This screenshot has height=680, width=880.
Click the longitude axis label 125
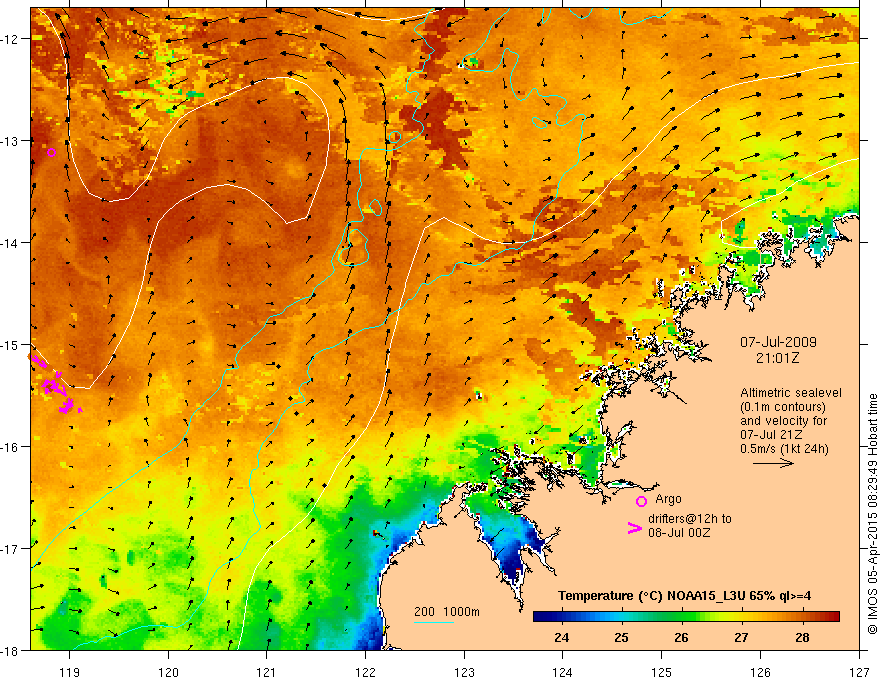[662, 672]
